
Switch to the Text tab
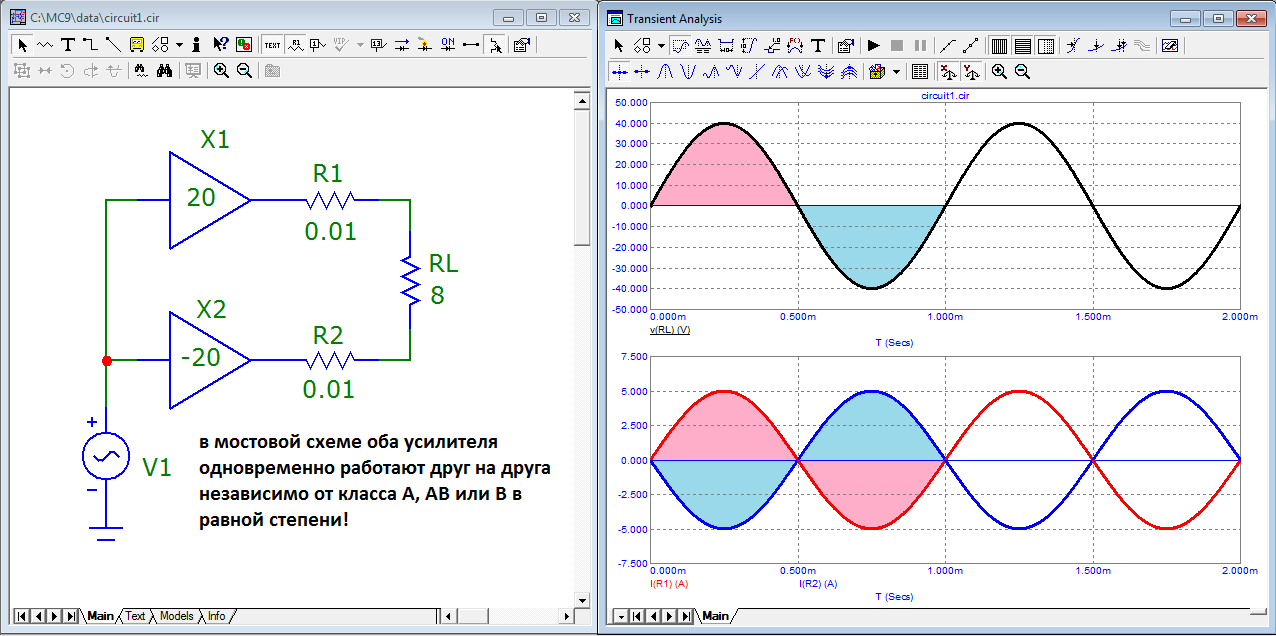point(135,616)
